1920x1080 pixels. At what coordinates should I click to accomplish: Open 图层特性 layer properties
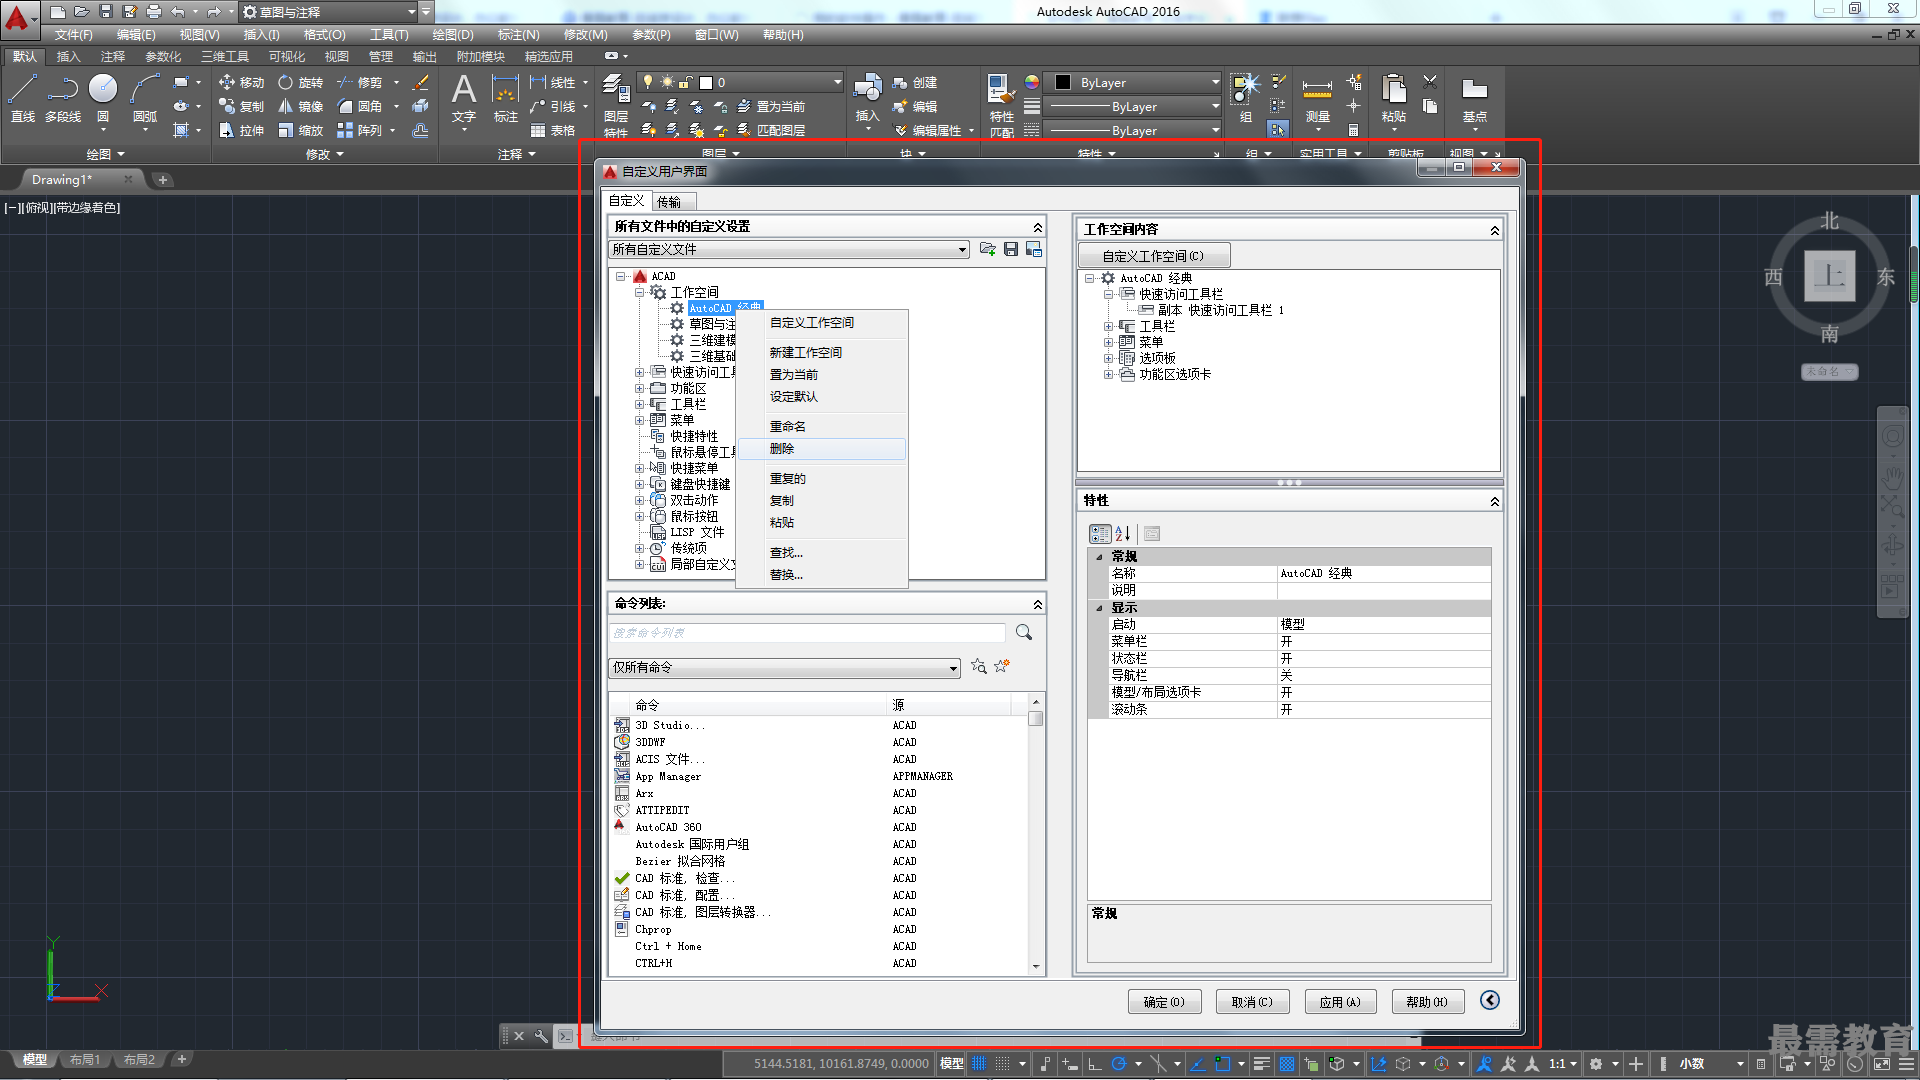click(x=616, y=105)
